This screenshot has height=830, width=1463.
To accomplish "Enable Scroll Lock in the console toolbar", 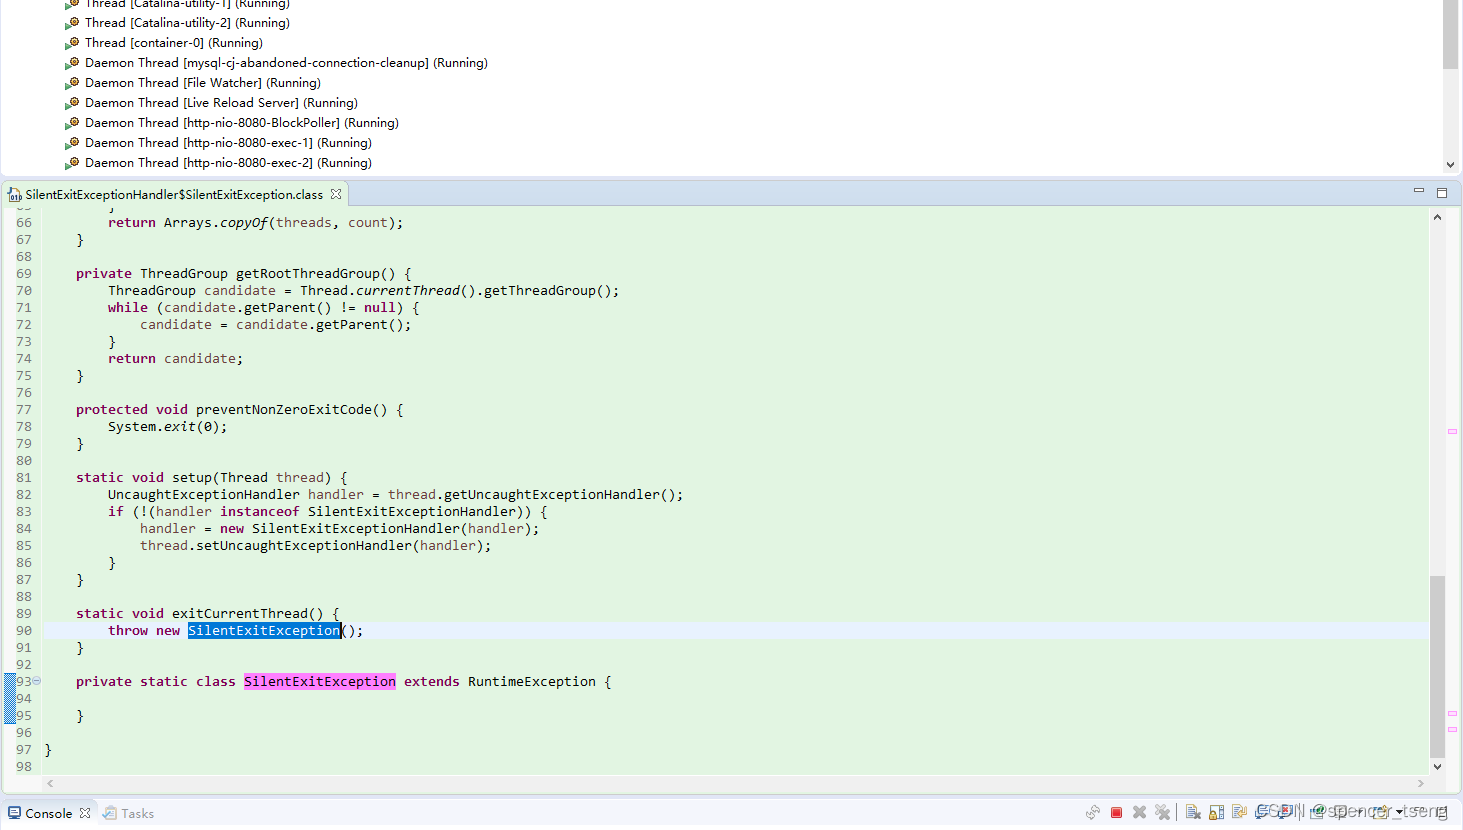I will click(x=1215, y=811).
